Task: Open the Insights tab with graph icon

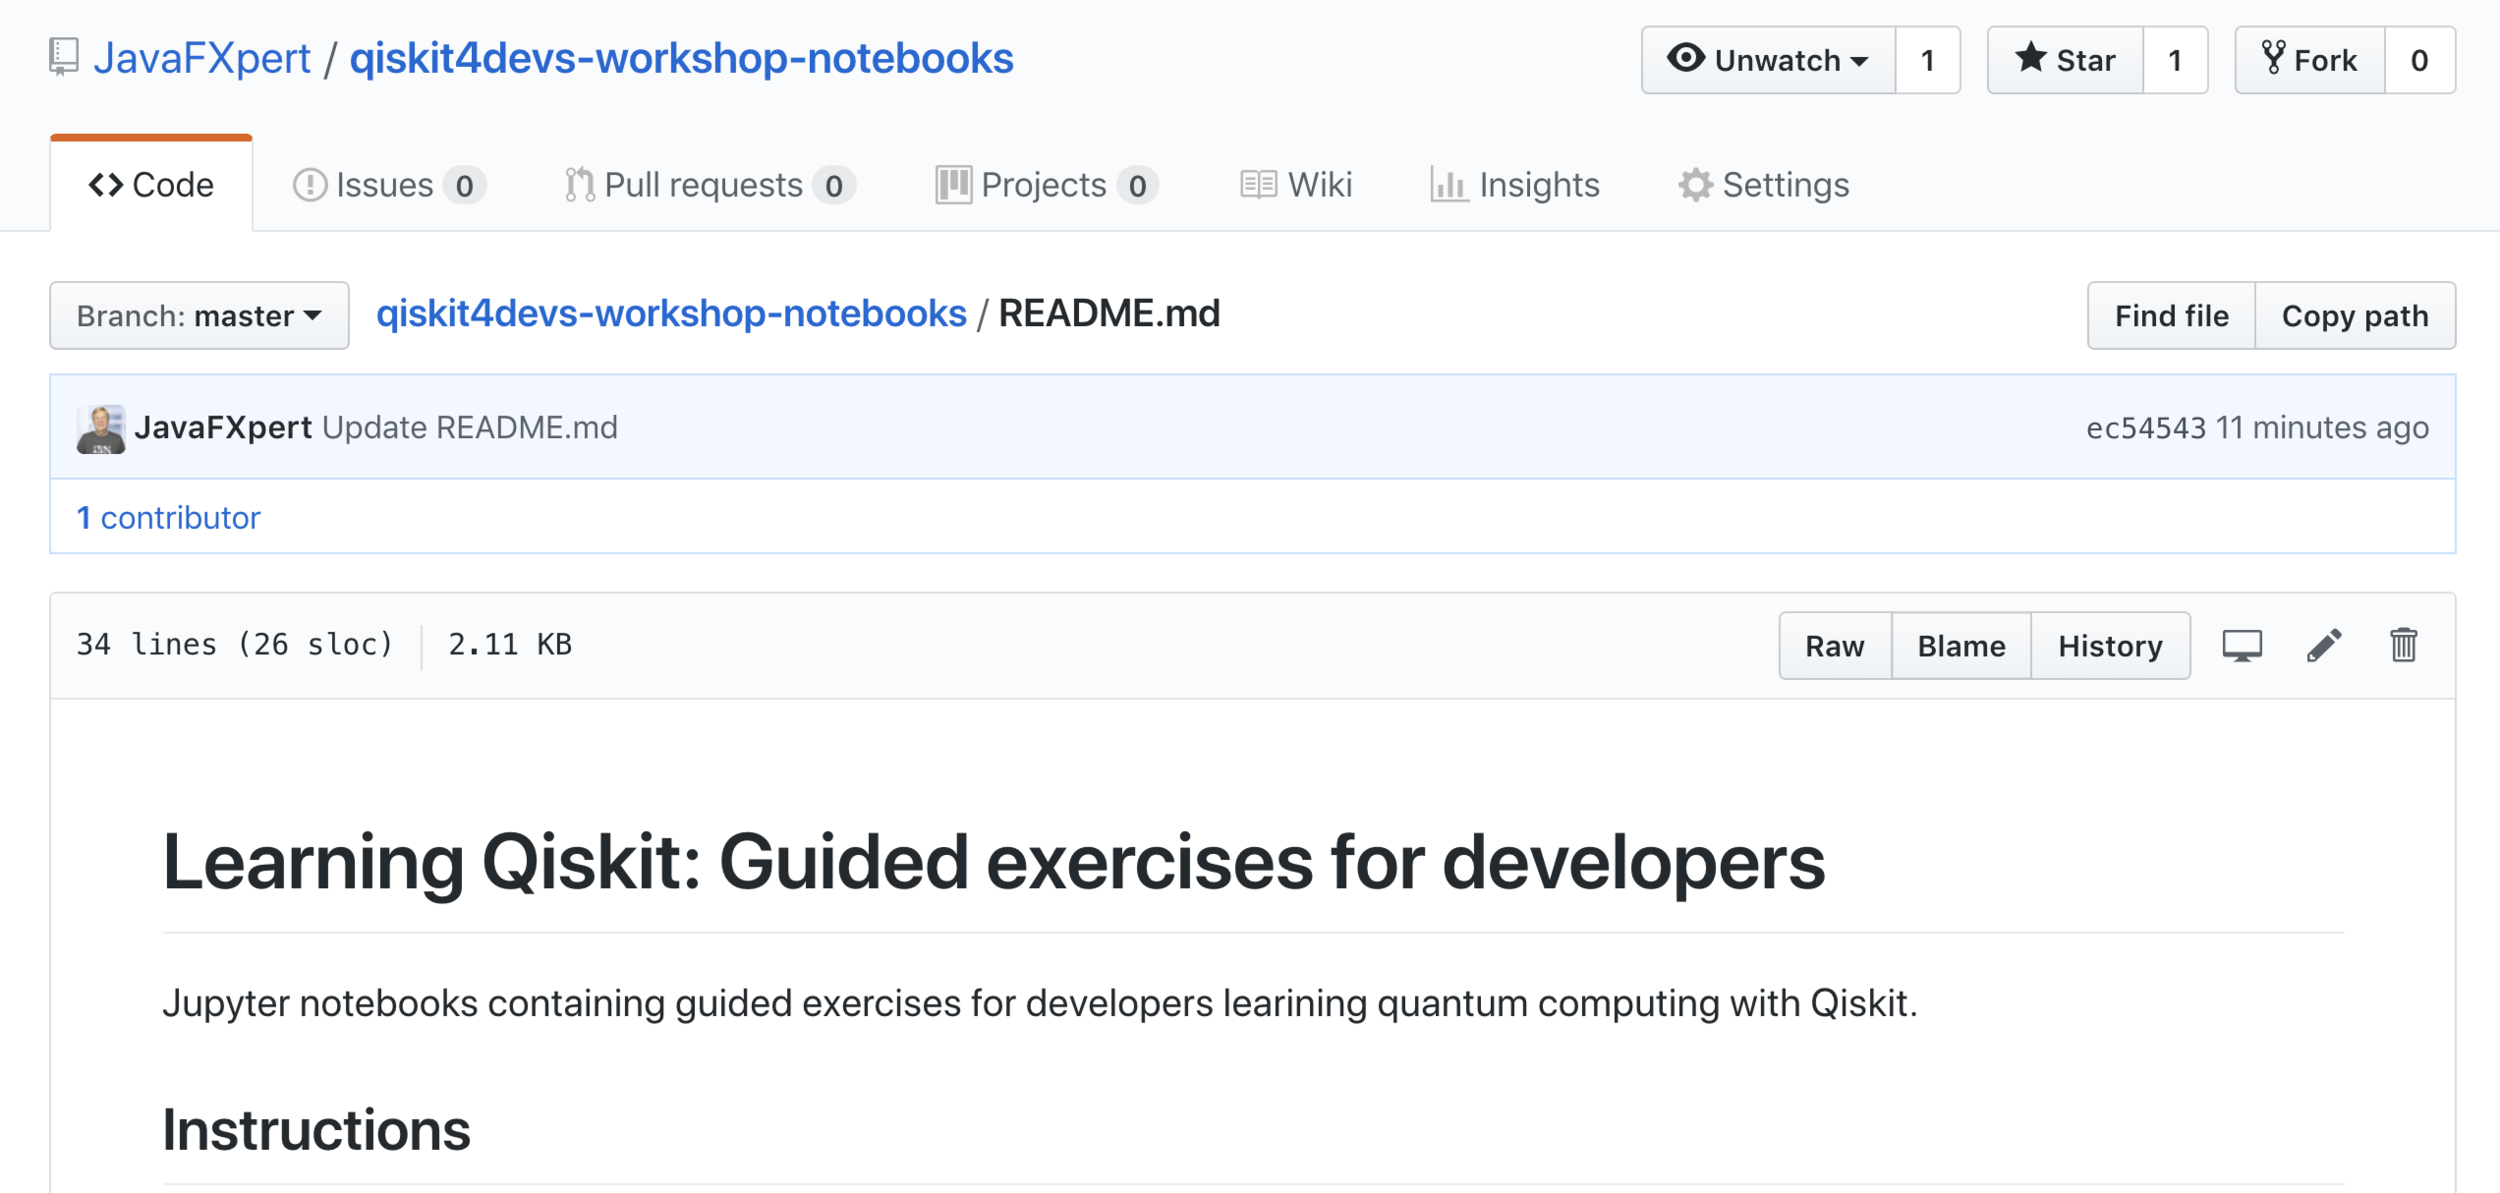Action: (x=1515, y=185)
